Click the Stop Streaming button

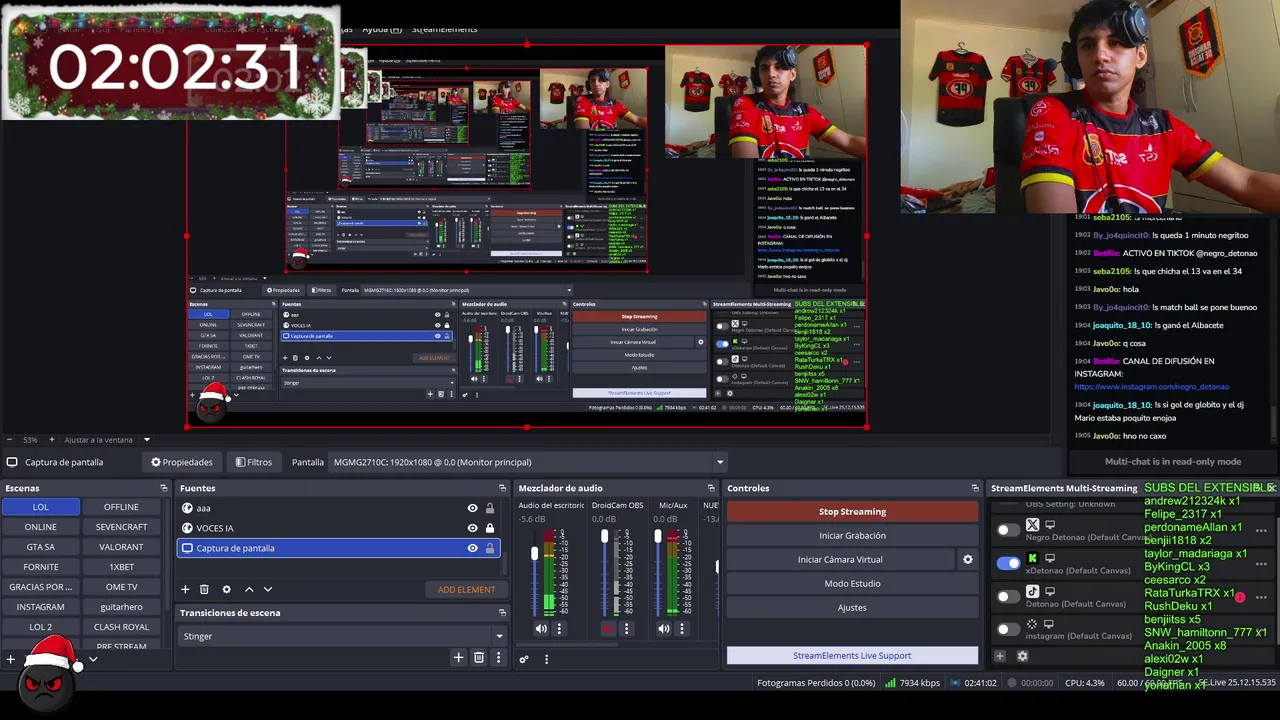coord(852,512)
